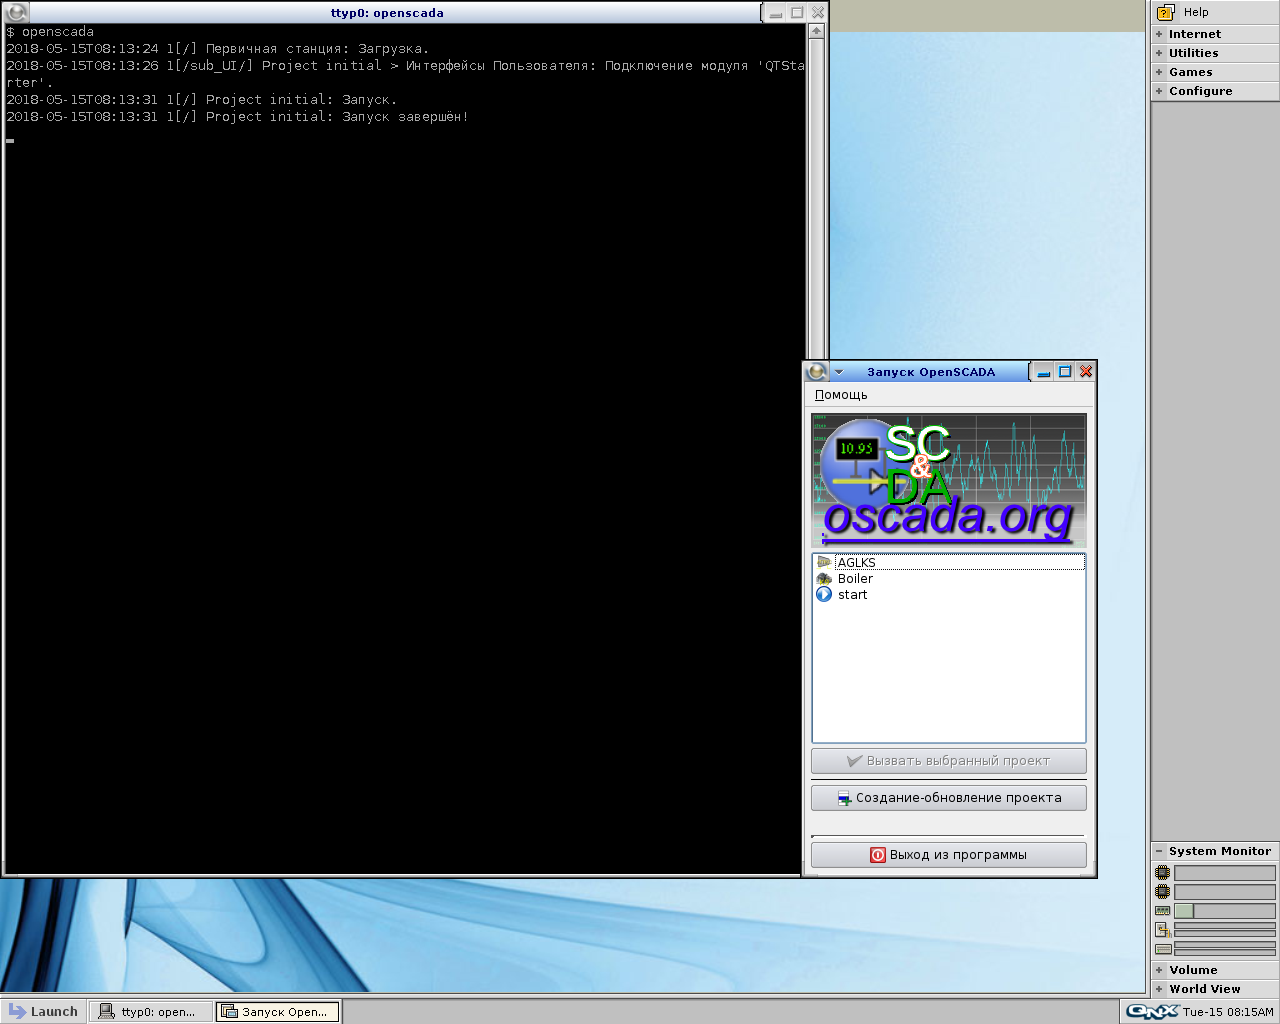The height and width of the screenshot is (1024, 1280).
Task: Click the oscada.org logo banner
Action: tap(948, 481)
